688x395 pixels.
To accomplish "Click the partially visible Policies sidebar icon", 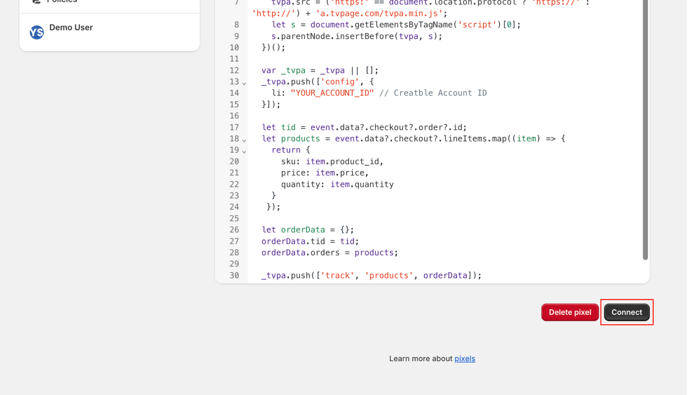I will pos(36,1).
